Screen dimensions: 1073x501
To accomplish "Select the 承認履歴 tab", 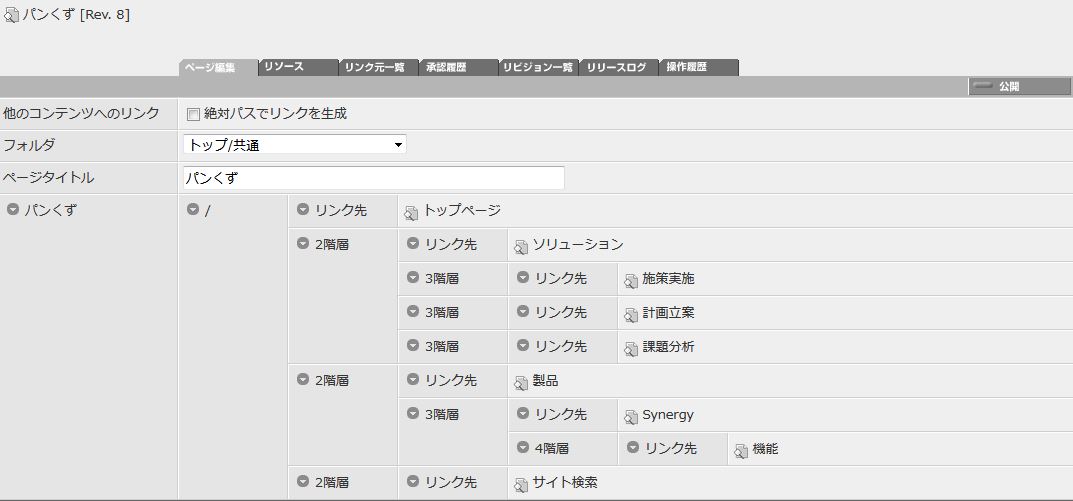I will coord(458,67).
